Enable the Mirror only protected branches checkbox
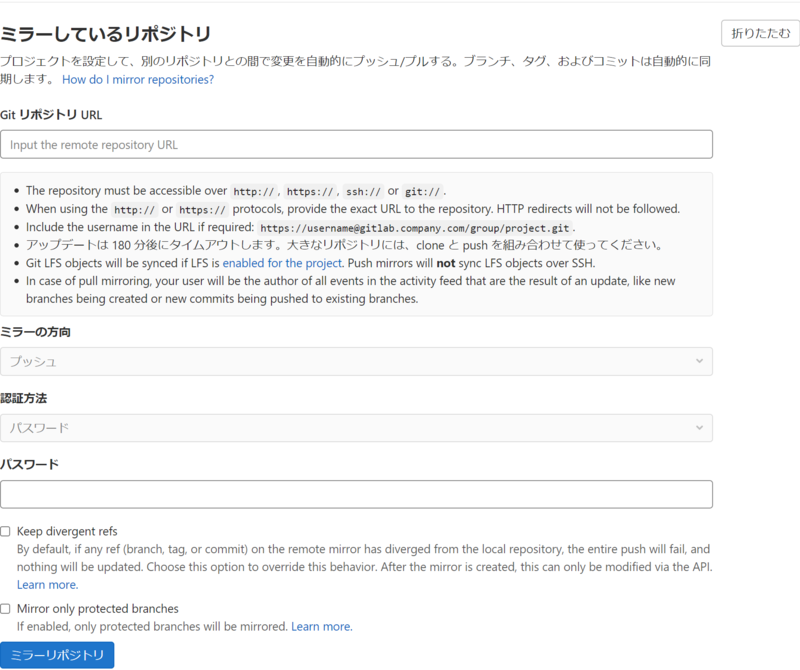 [x=6, y=608]
